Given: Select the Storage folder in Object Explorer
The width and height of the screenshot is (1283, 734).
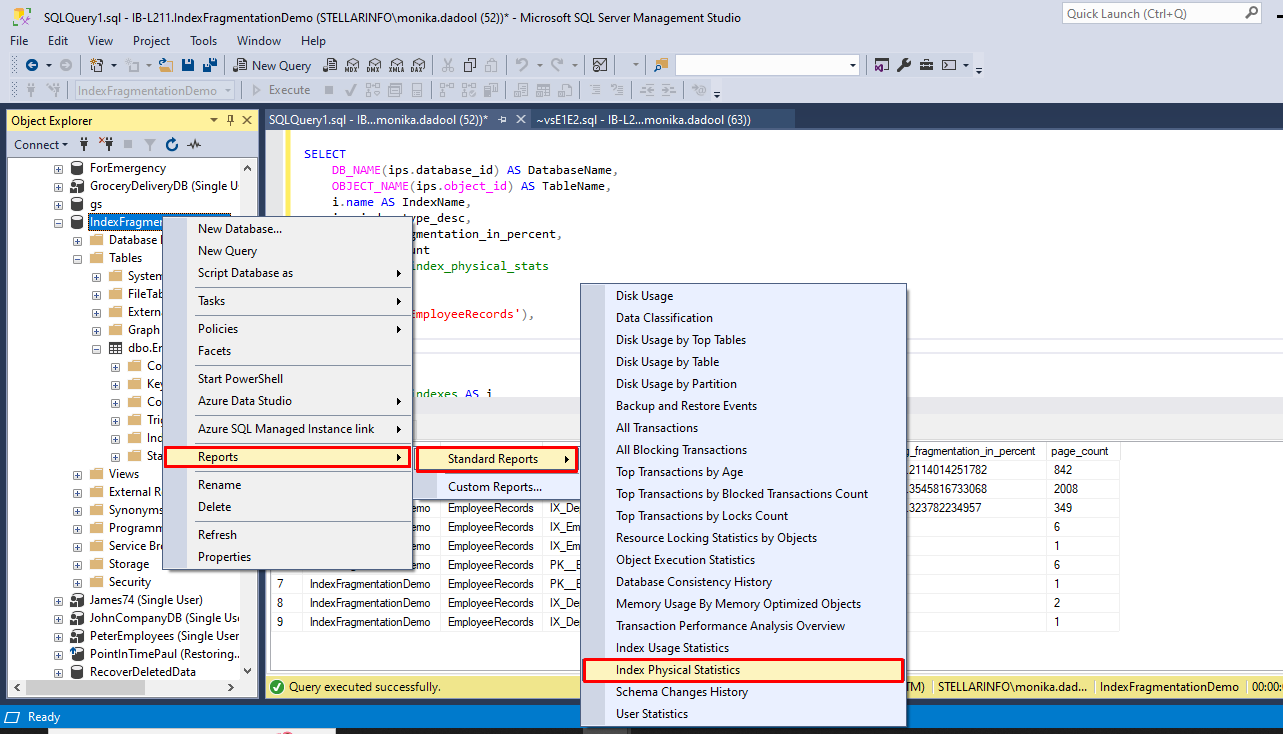Looking at the screenshot, I should [x=129, y=564].
